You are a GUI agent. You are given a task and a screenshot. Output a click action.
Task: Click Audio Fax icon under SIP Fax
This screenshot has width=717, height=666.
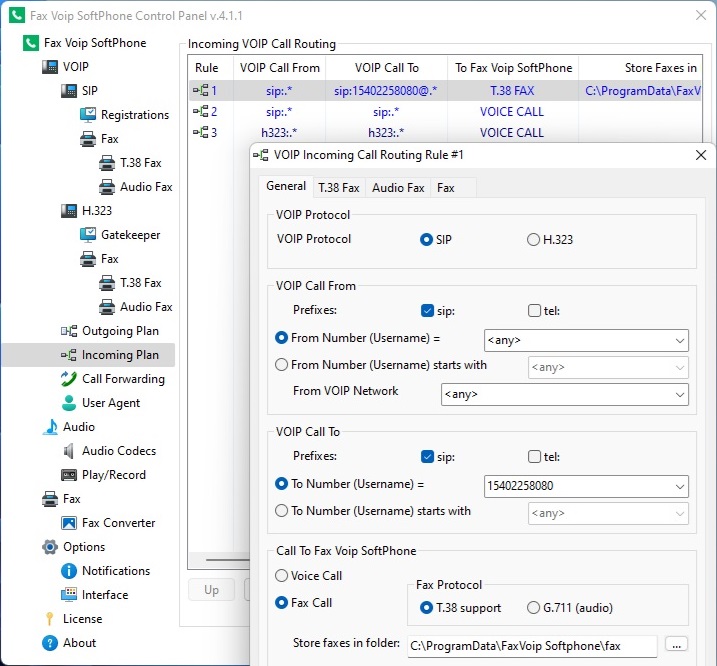pyautogui.click(x=107, y=187)
